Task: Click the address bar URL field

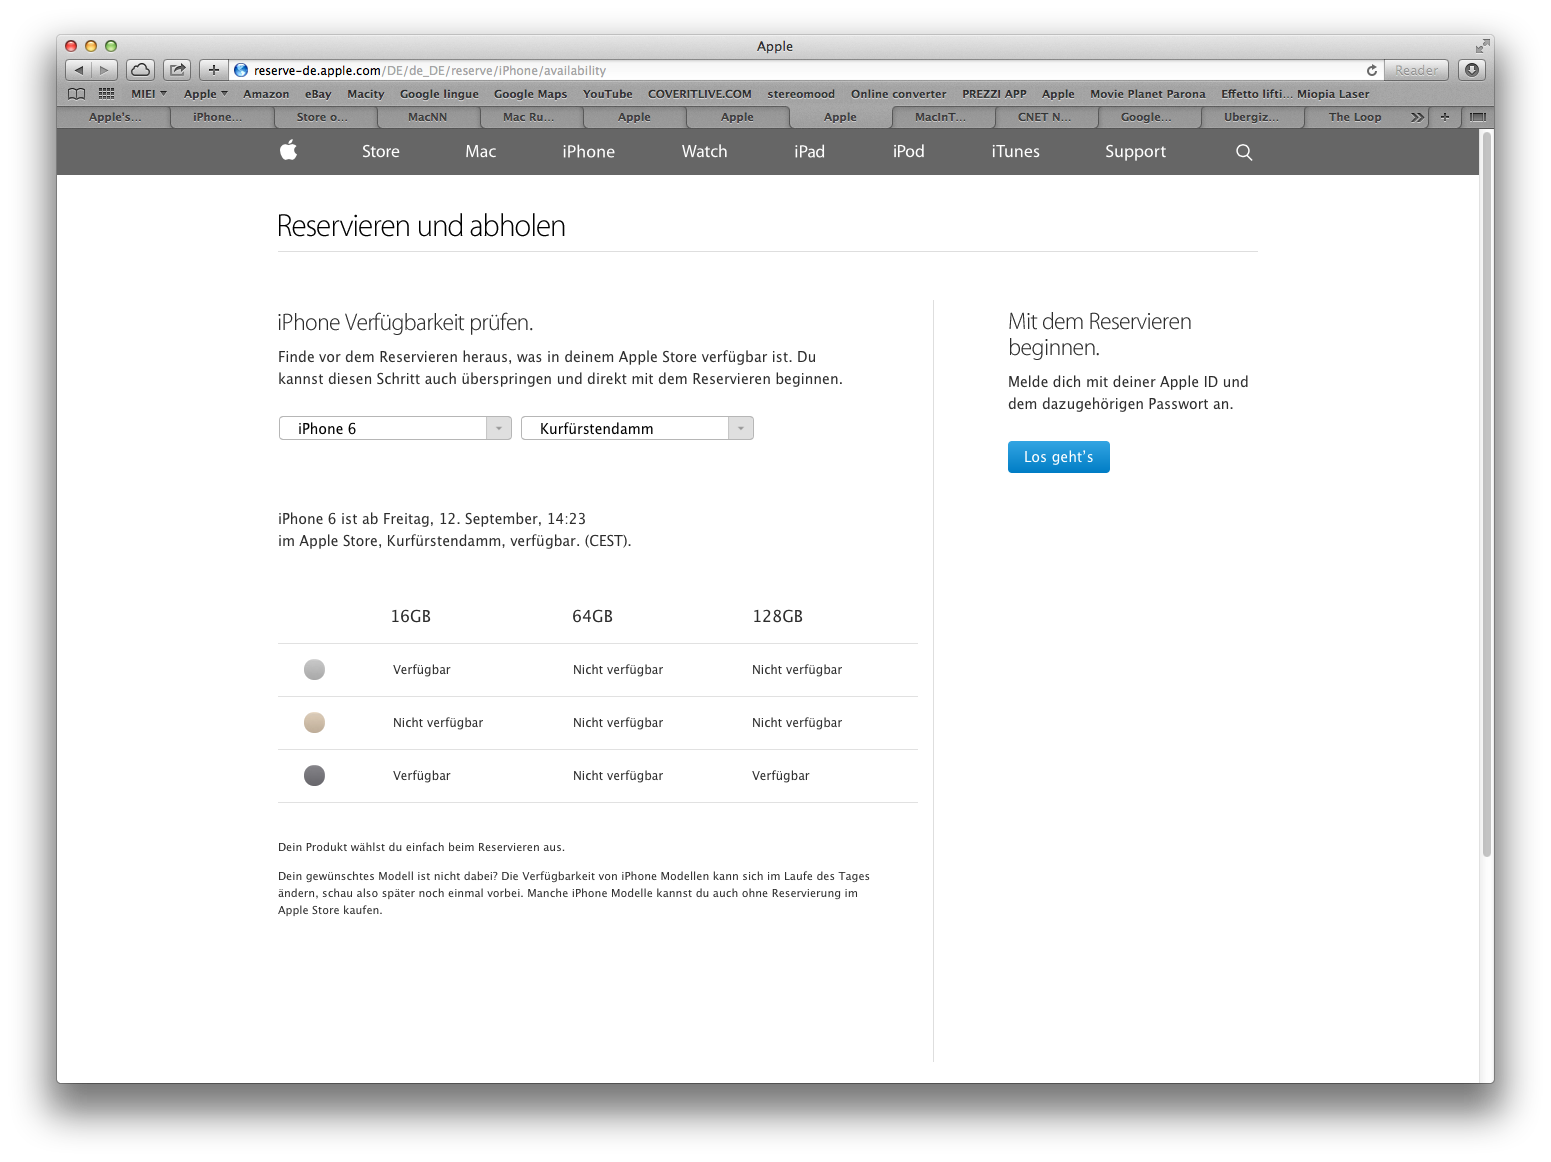Action: coord(805,70)
